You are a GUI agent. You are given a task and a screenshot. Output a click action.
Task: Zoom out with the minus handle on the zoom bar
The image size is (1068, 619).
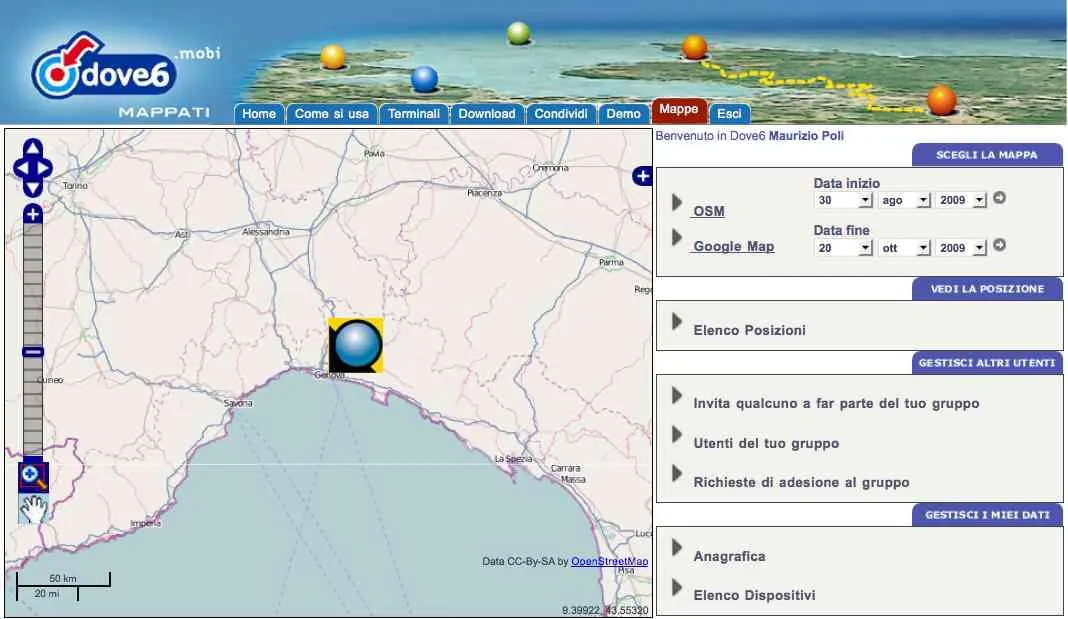tap(33, 352)
